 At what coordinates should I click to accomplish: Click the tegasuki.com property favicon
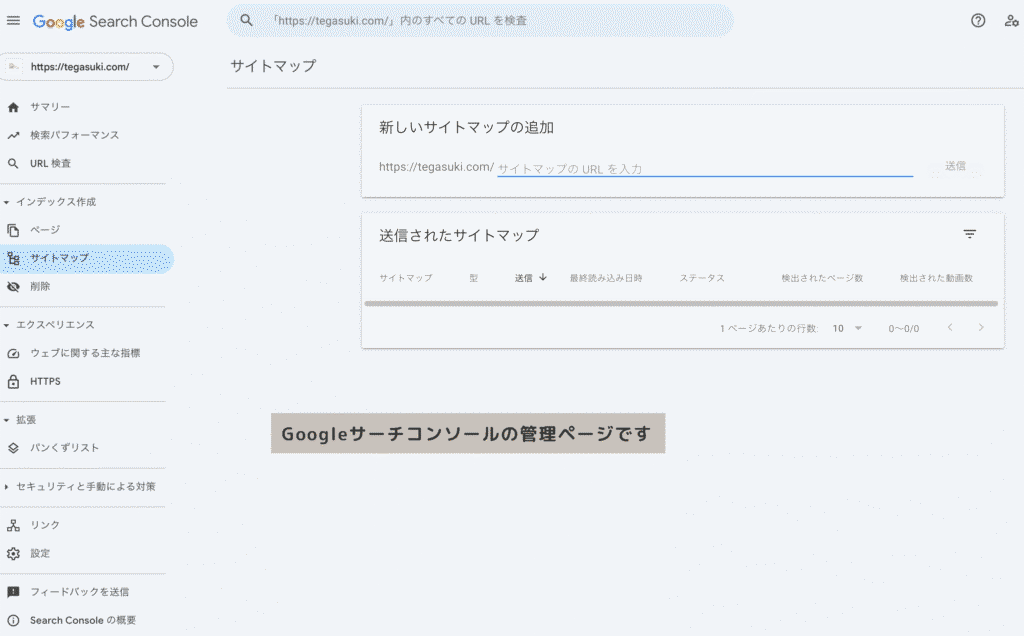tap(14, 67)
